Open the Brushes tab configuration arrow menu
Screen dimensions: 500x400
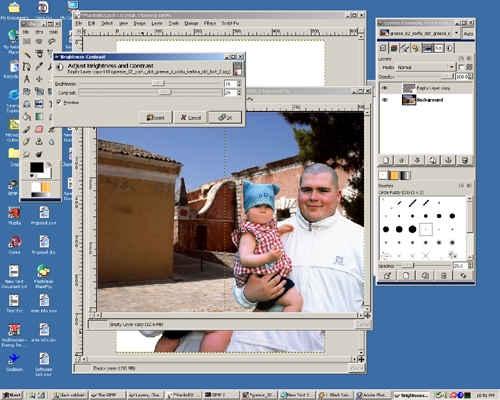point(461,185)
